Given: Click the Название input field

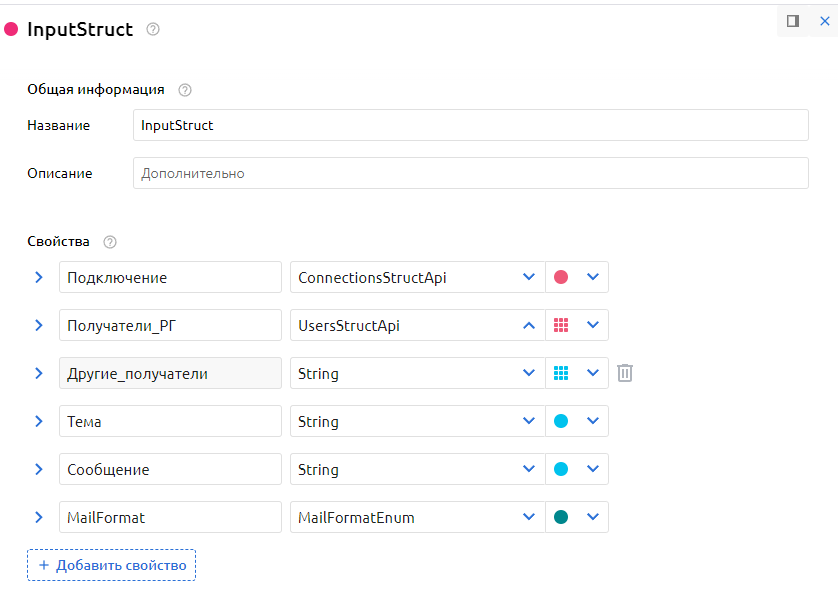Looking at the screenshot, I should [470, 126].
